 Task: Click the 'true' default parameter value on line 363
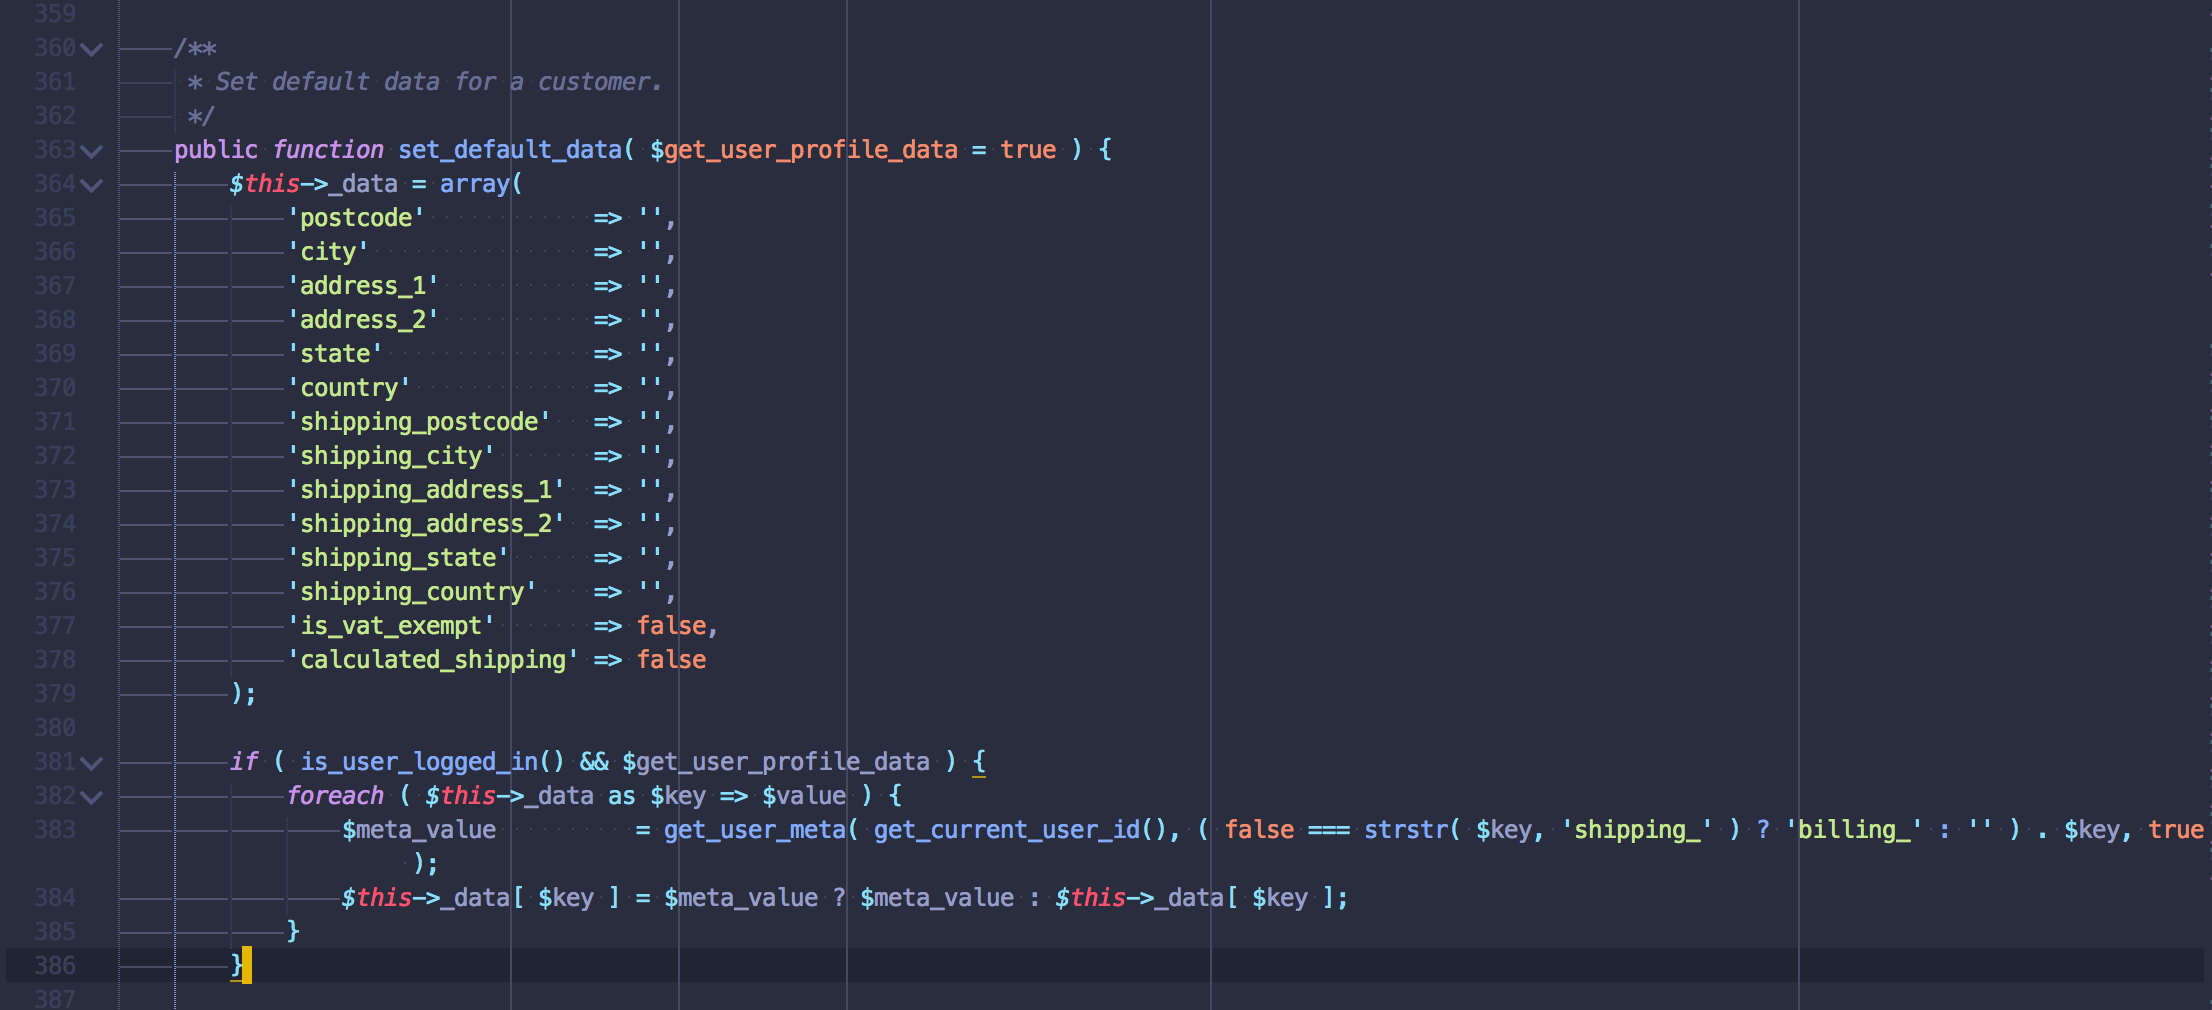(1028, 150)
